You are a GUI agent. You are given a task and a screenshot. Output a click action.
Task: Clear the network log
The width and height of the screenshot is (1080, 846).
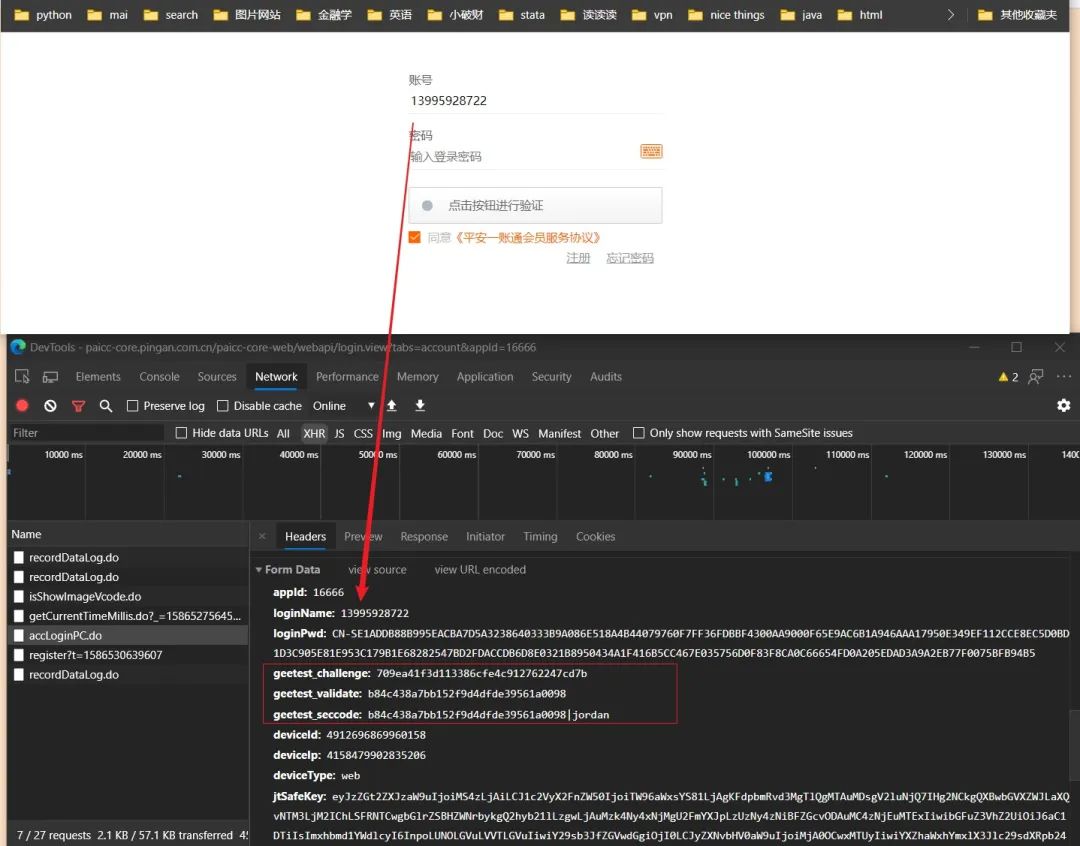point(50,406)
